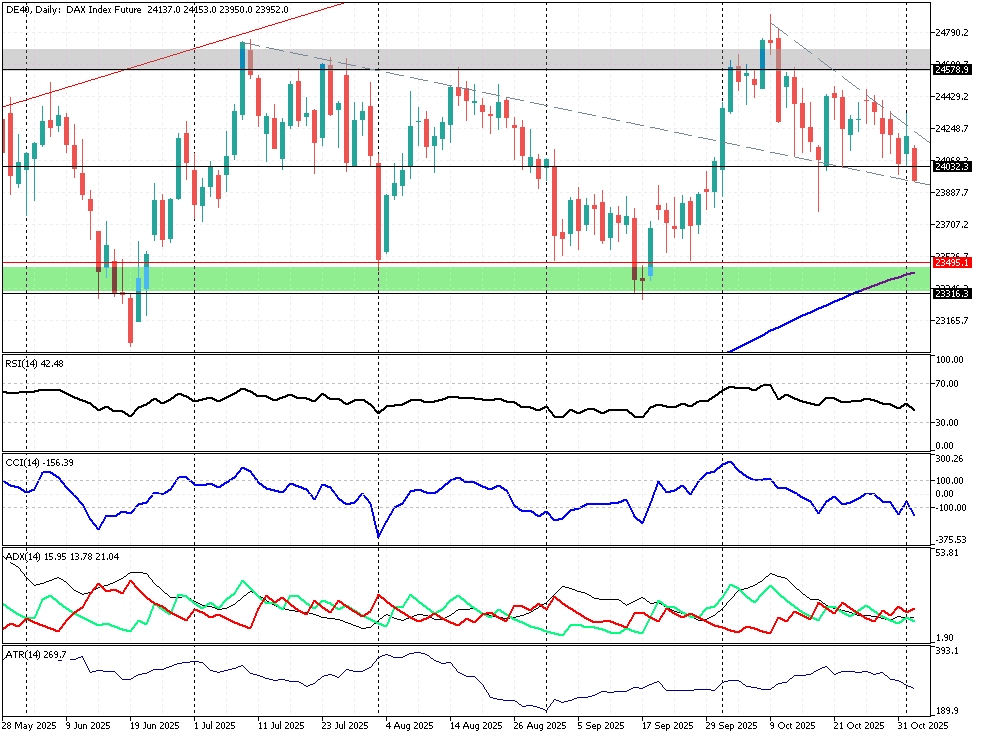The image size is (983, 737).
Task: Select the 23316.3 price level tag
Action: click(x=951, y=293)
